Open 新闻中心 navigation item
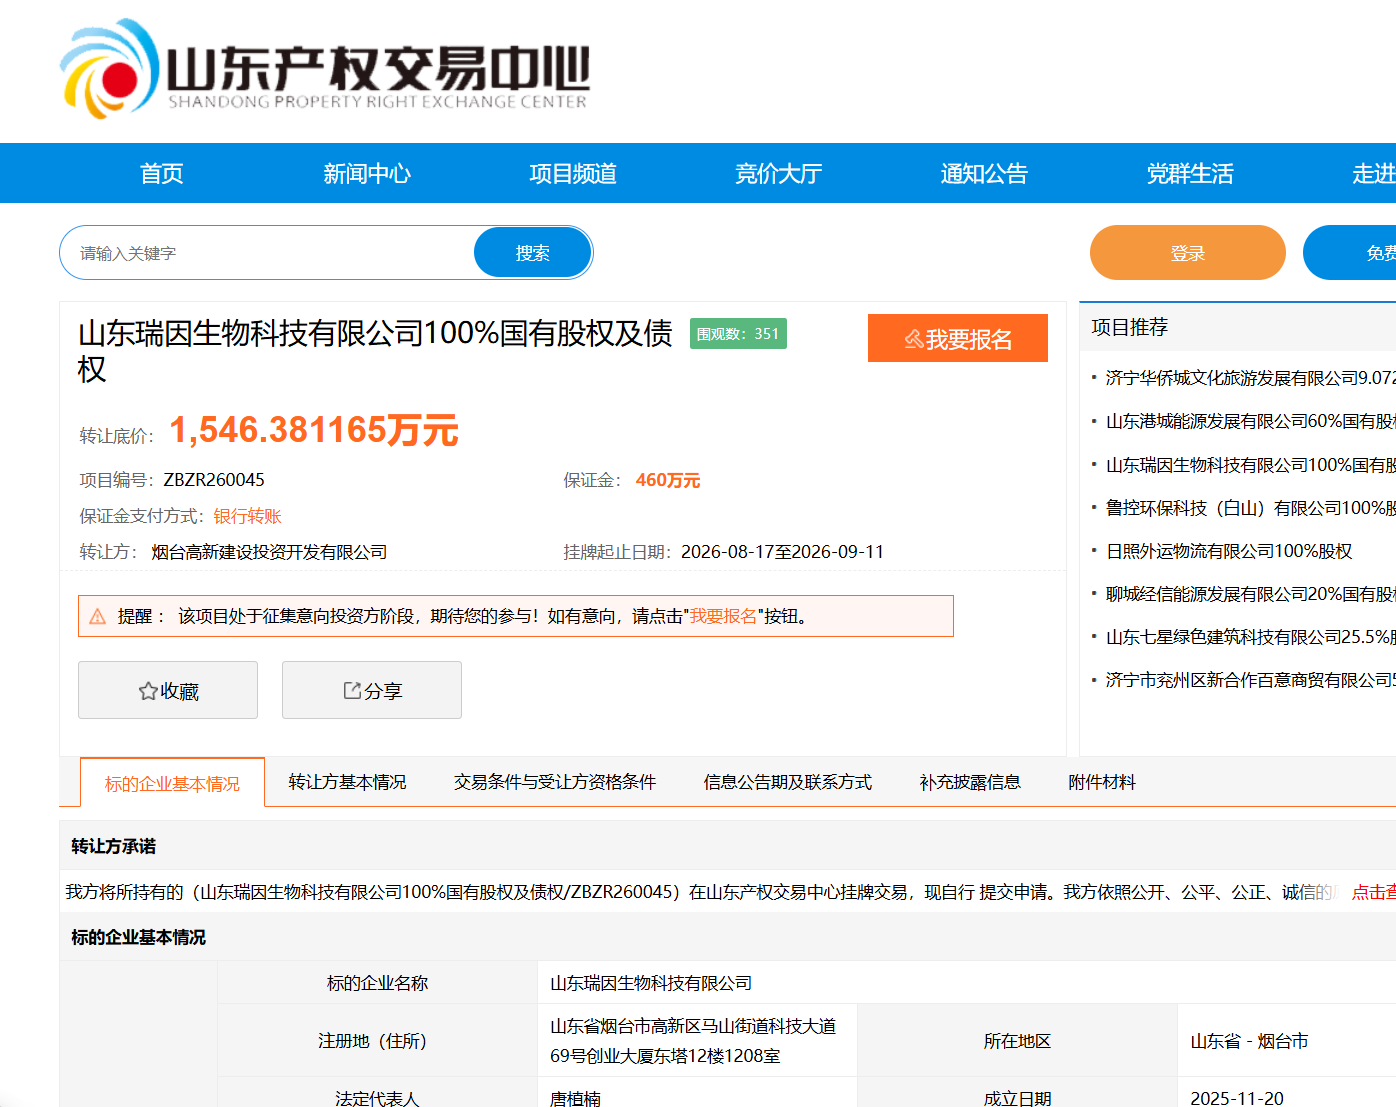 click(367, 174)
